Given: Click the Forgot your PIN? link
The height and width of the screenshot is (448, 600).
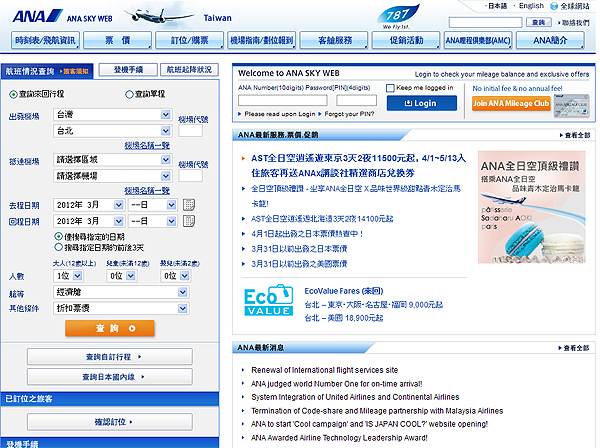Looking at the screenshot, I should click(349, 114).
